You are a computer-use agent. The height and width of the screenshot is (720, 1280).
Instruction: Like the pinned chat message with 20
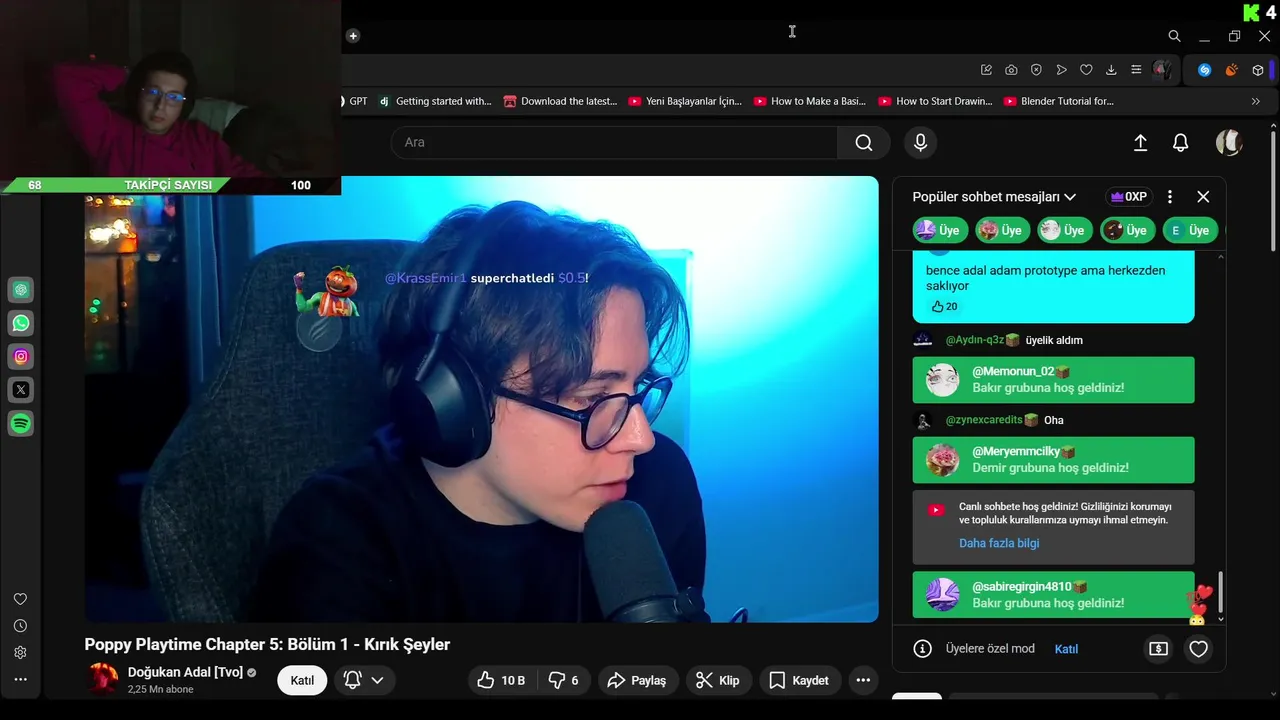click(x=944, y=306)
